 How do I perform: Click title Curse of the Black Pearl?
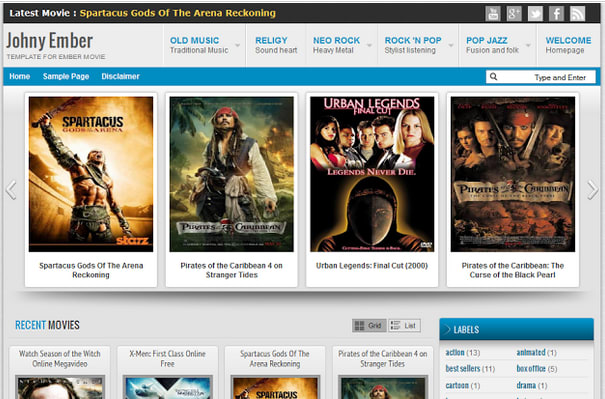[513, 270]
